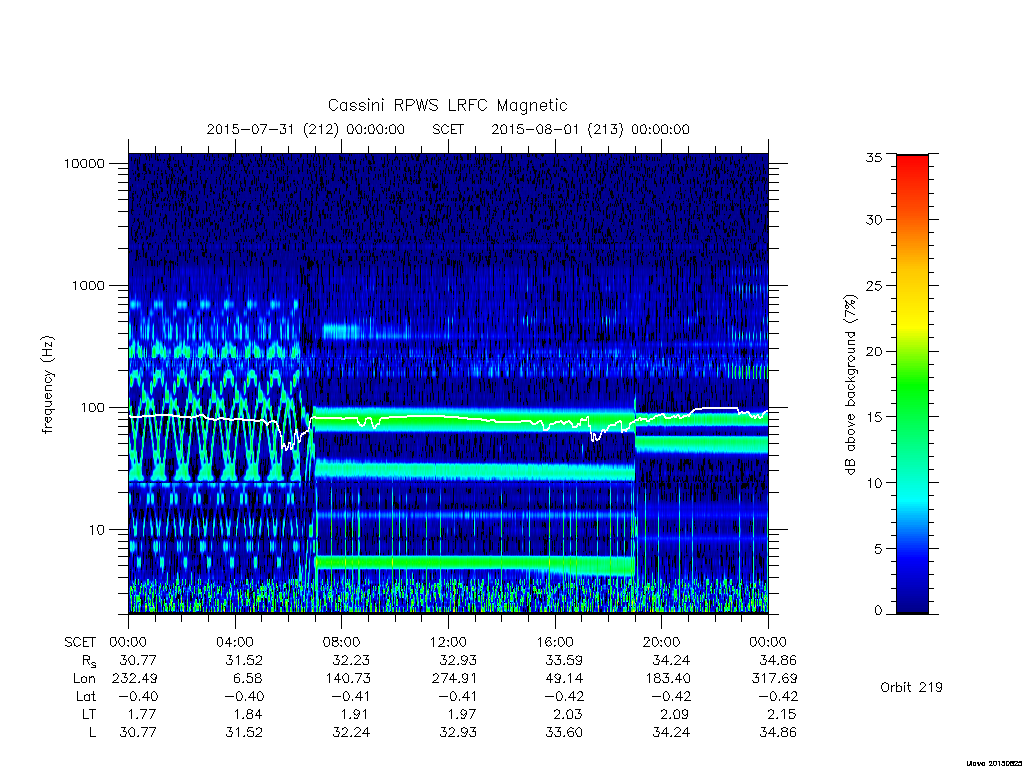Image resolution: width=1024 pixels, height=768 pixels.
Task: Click the Lon value '274.91'
Action: pos(454,679)
